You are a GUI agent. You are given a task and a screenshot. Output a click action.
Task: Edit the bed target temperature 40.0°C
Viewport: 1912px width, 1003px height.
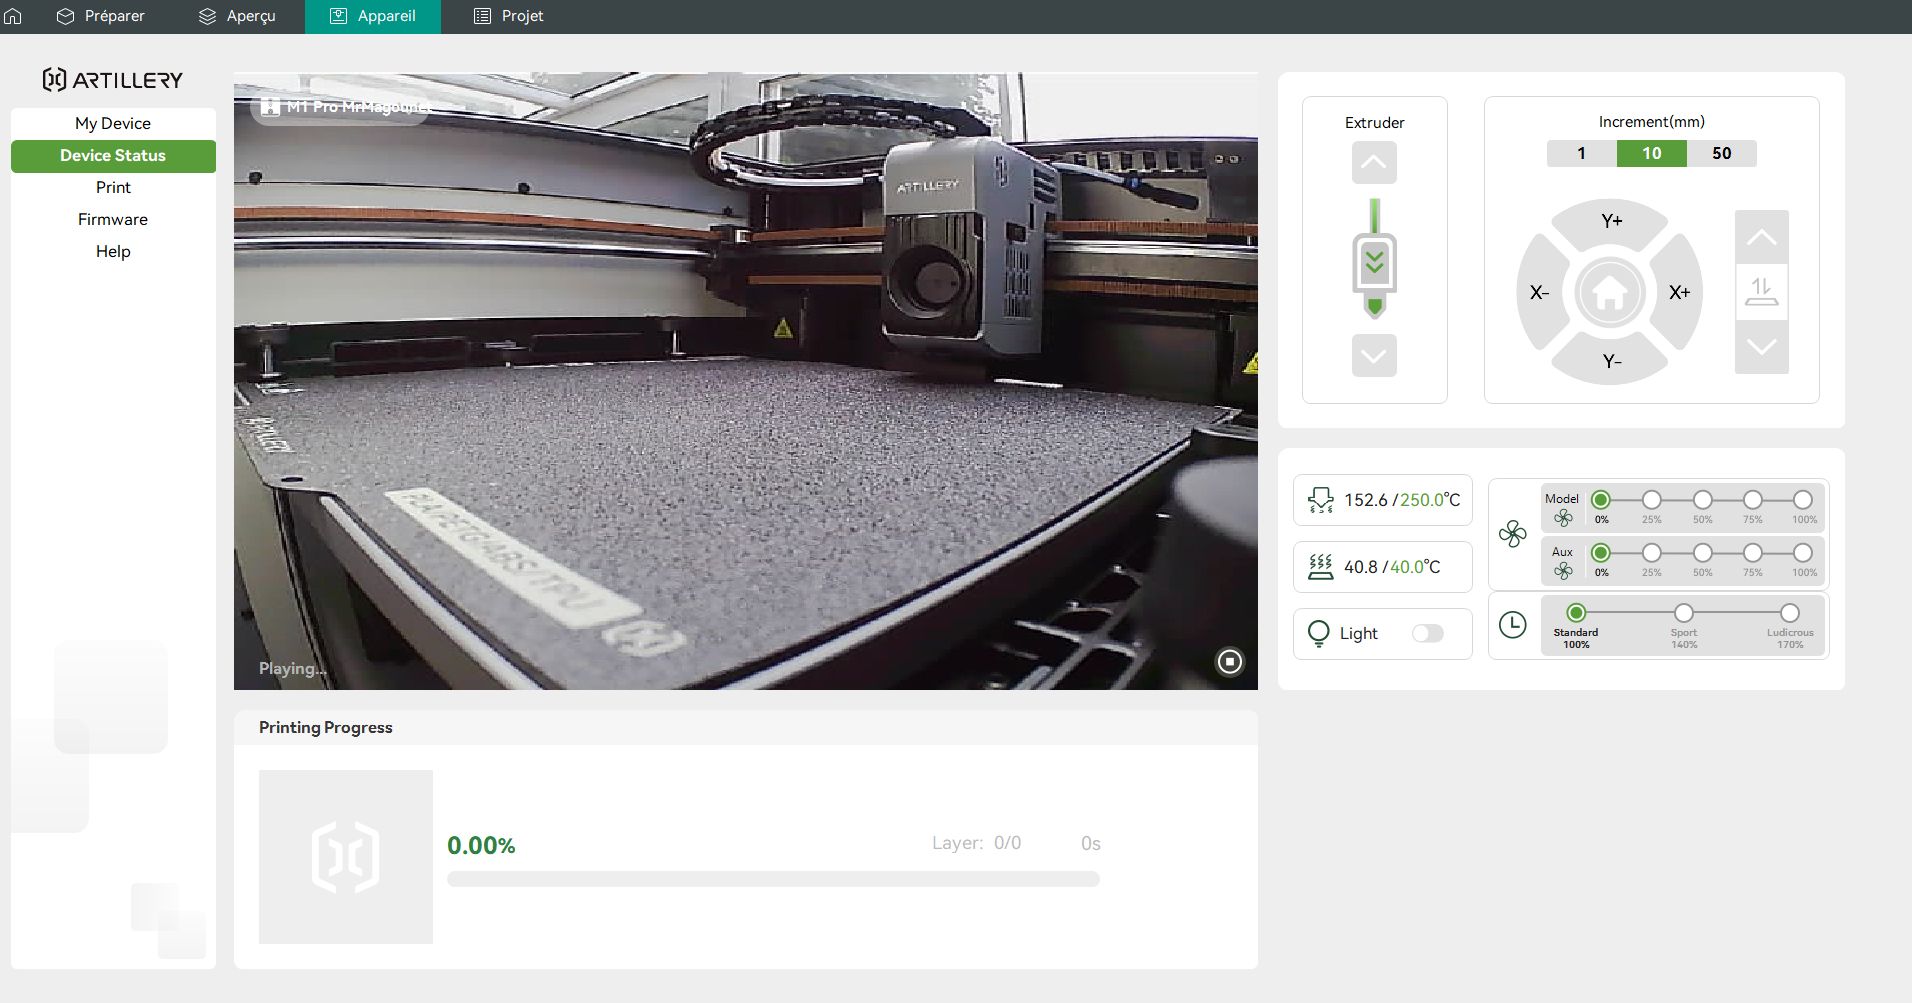coord(1415,567)
